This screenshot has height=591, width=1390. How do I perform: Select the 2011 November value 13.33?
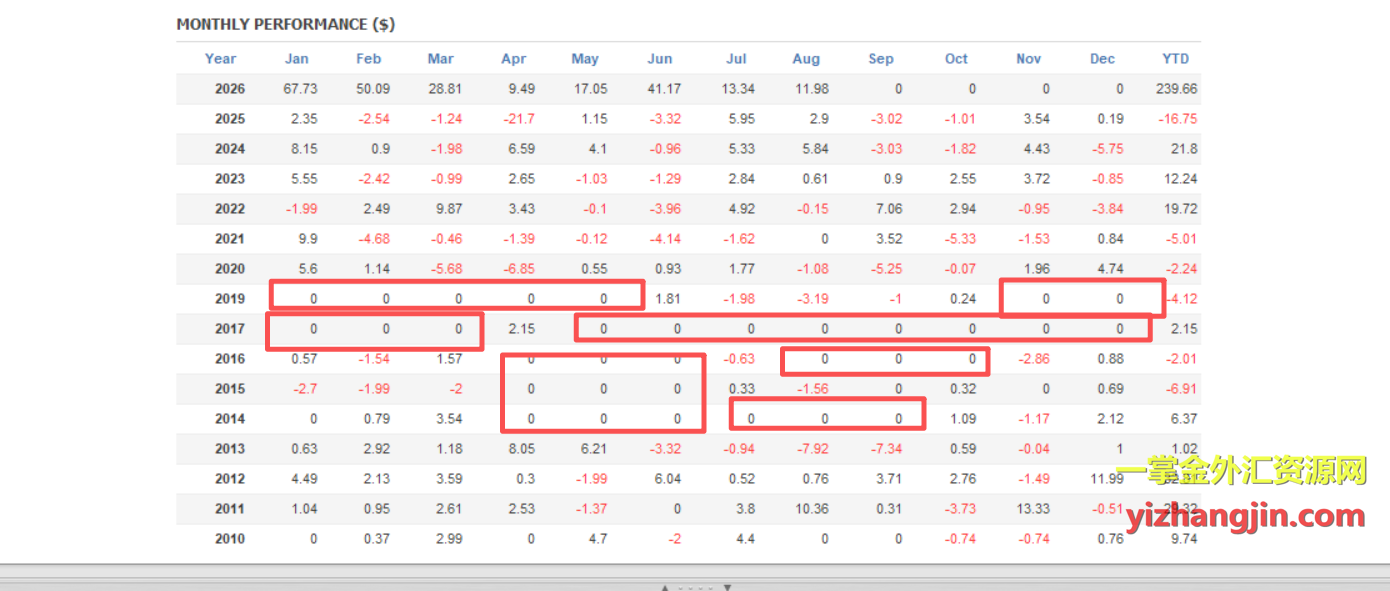(1032, 508)
